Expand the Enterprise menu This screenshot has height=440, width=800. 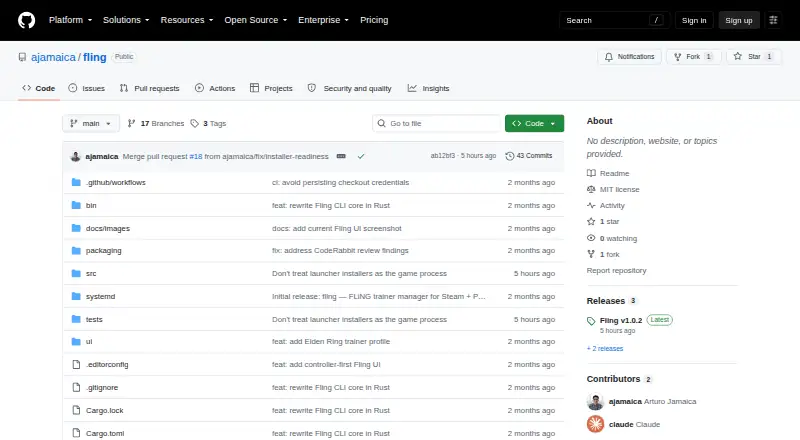coord(323,20)
